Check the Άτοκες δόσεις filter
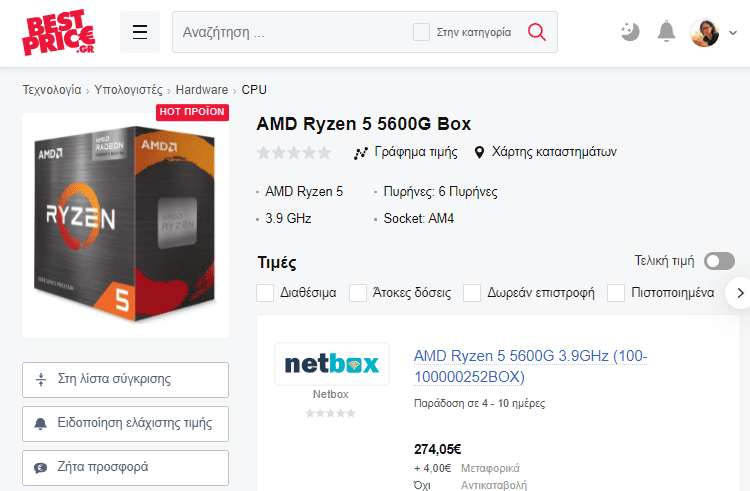Screen dimensions: 750x491 (358, 293)
